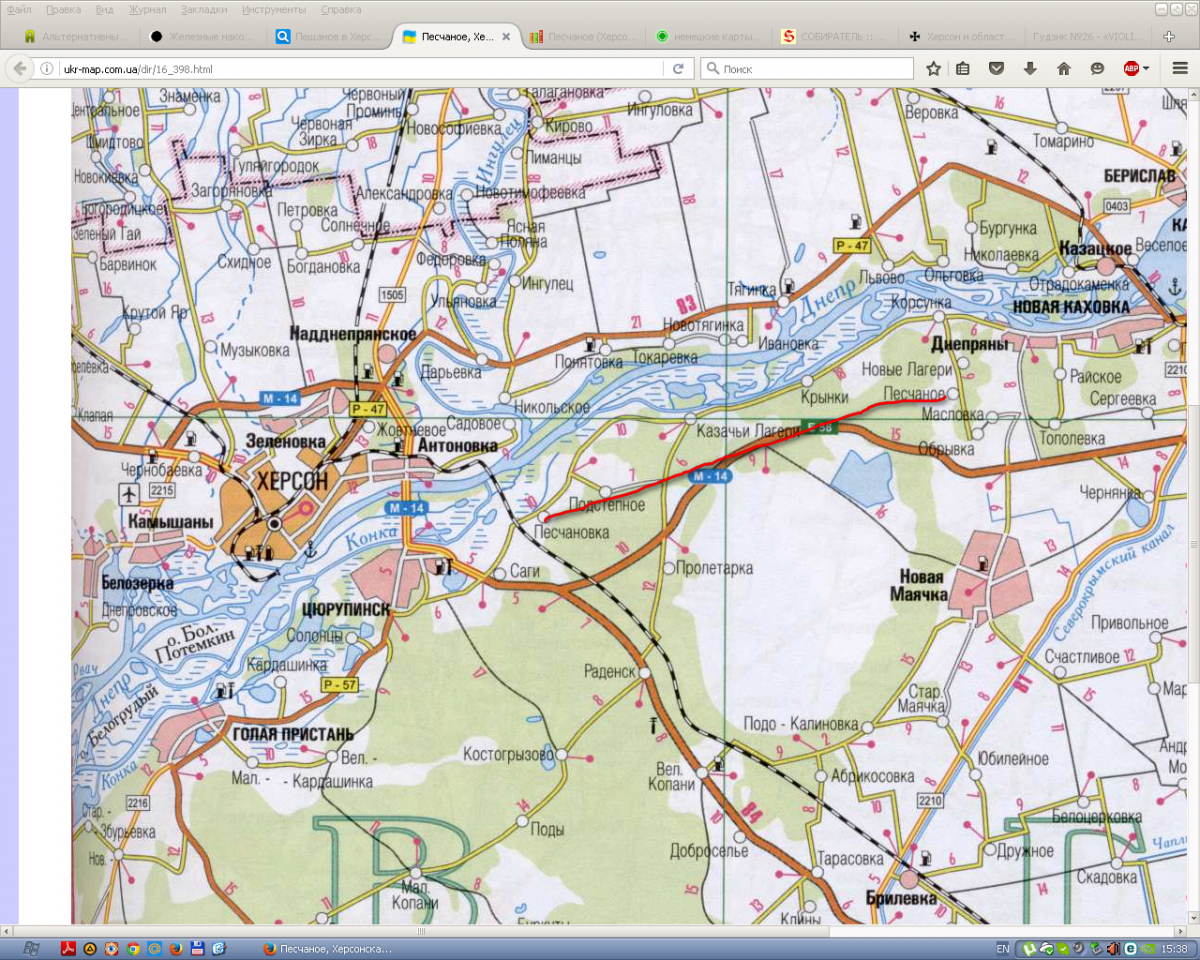This screenshot has height=960, width=1200.
Task: Open the Инструменты menu
Action: point(273,9)
